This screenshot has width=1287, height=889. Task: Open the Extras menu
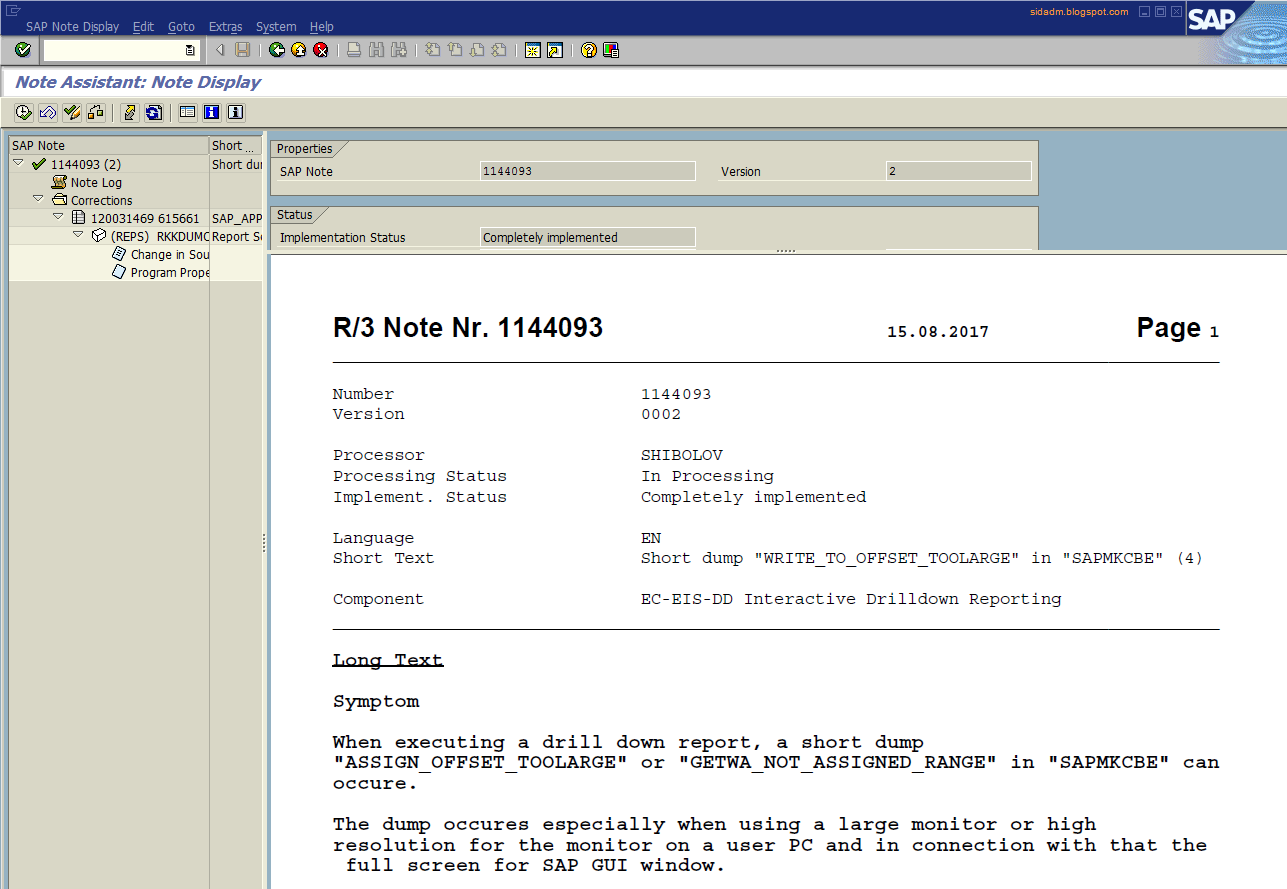[225, 26]
